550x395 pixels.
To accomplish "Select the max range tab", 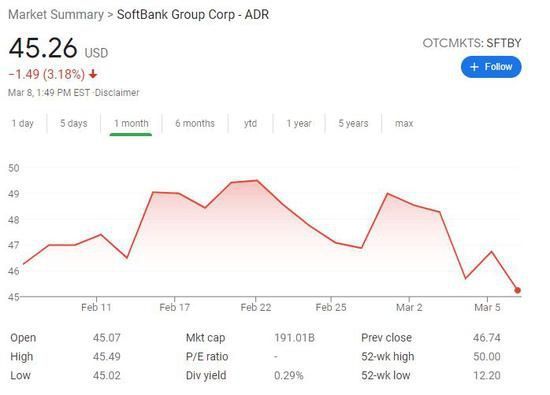I will pyautogui.click(x=404, y=123).
